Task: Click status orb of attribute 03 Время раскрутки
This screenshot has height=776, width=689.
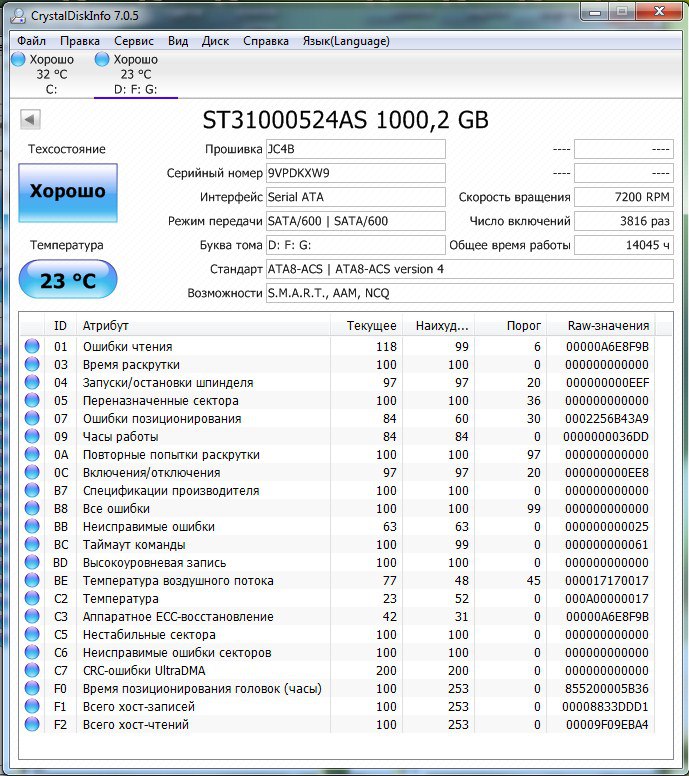Action: pos(32,364)
